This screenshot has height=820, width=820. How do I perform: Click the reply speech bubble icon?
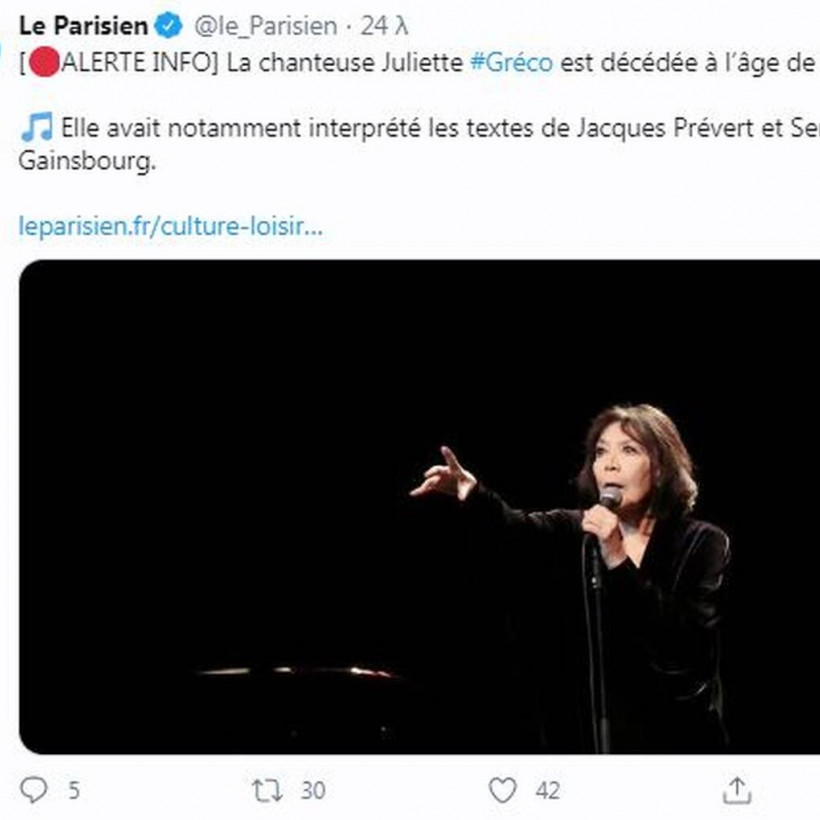(33, 790)
